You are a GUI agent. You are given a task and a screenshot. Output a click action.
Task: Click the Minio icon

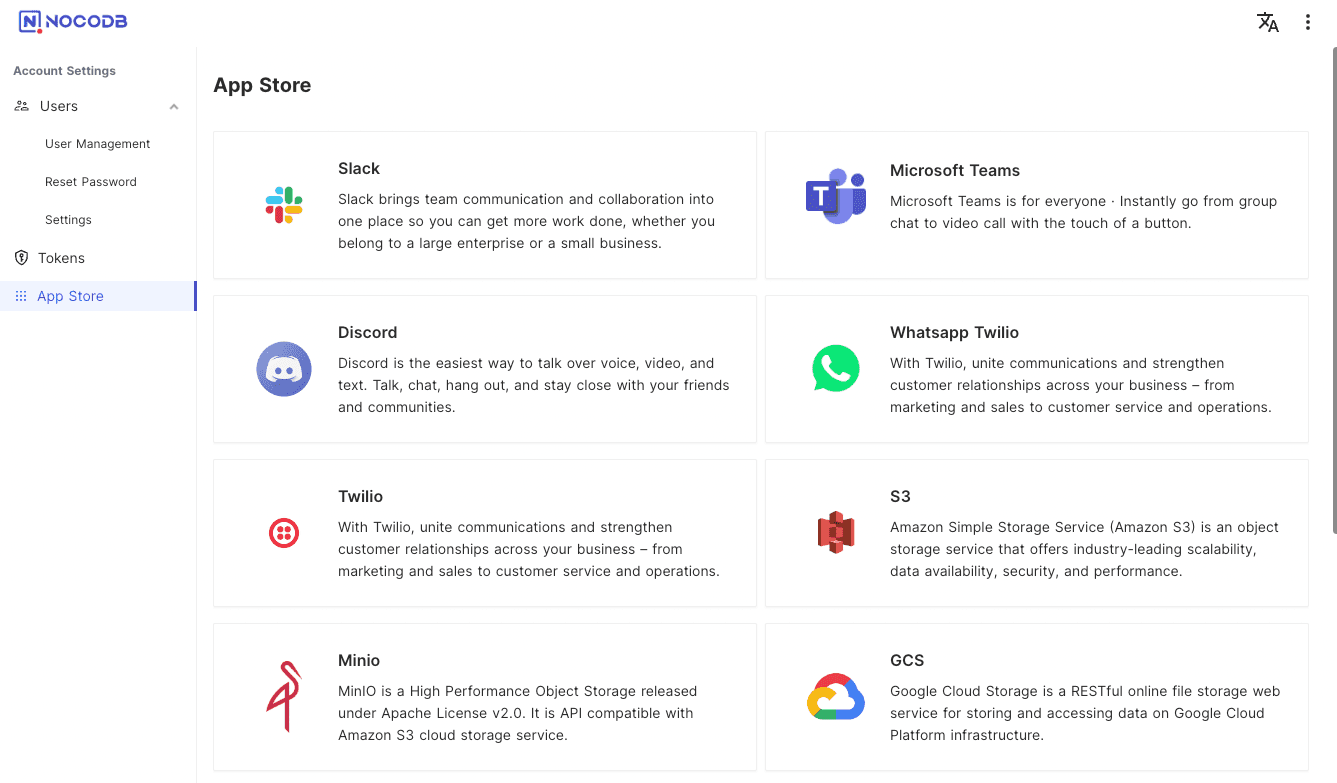(x=284, y=697)
